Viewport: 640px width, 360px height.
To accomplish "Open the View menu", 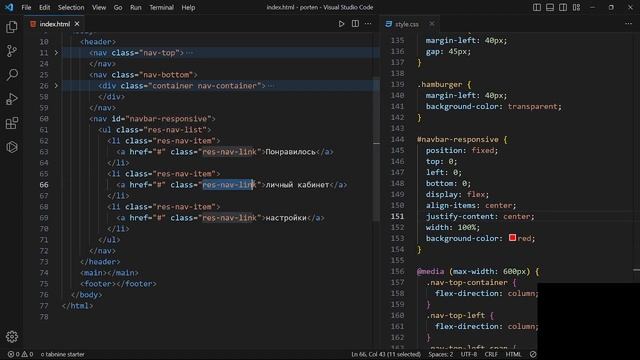I will [x=99, y=7].
